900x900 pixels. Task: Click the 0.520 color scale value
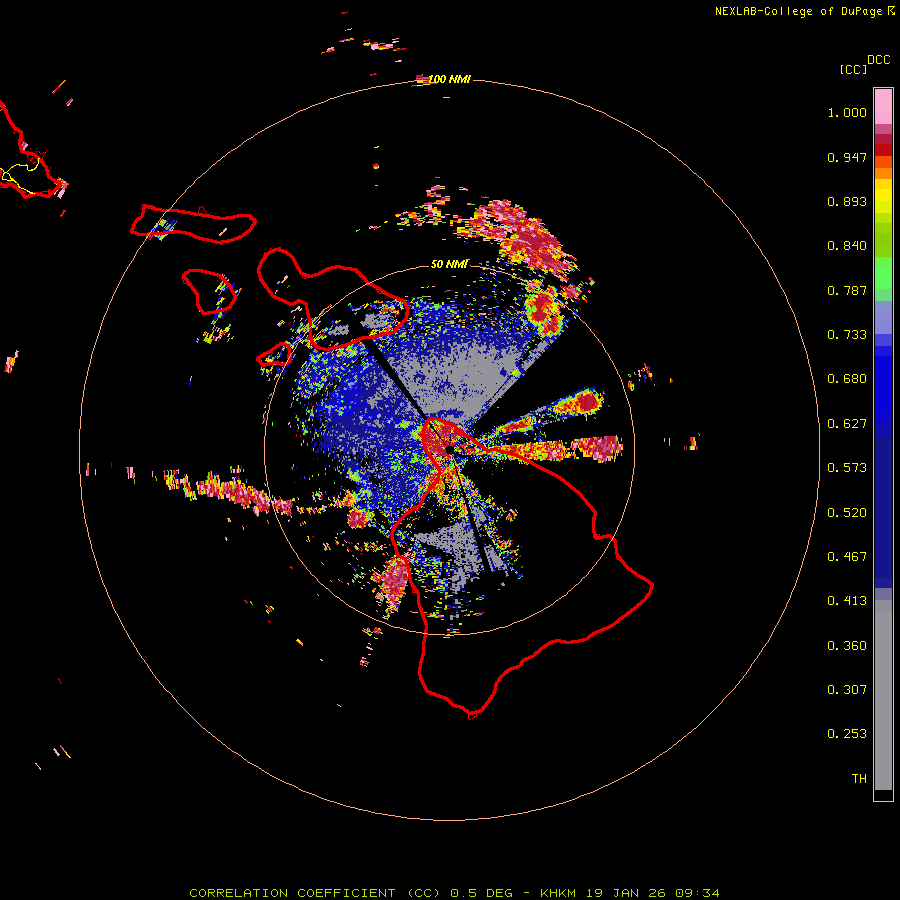point(847,513)
